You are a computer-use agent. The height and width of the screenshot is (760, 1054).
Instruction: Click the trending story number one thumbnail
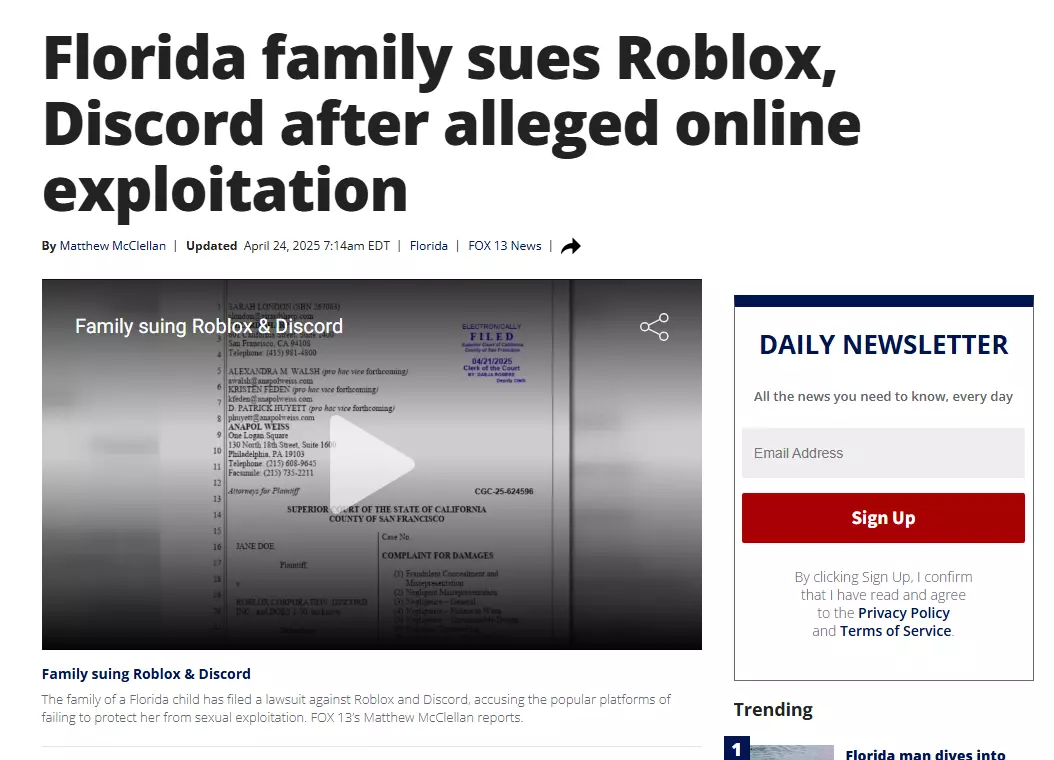point(792,753)
